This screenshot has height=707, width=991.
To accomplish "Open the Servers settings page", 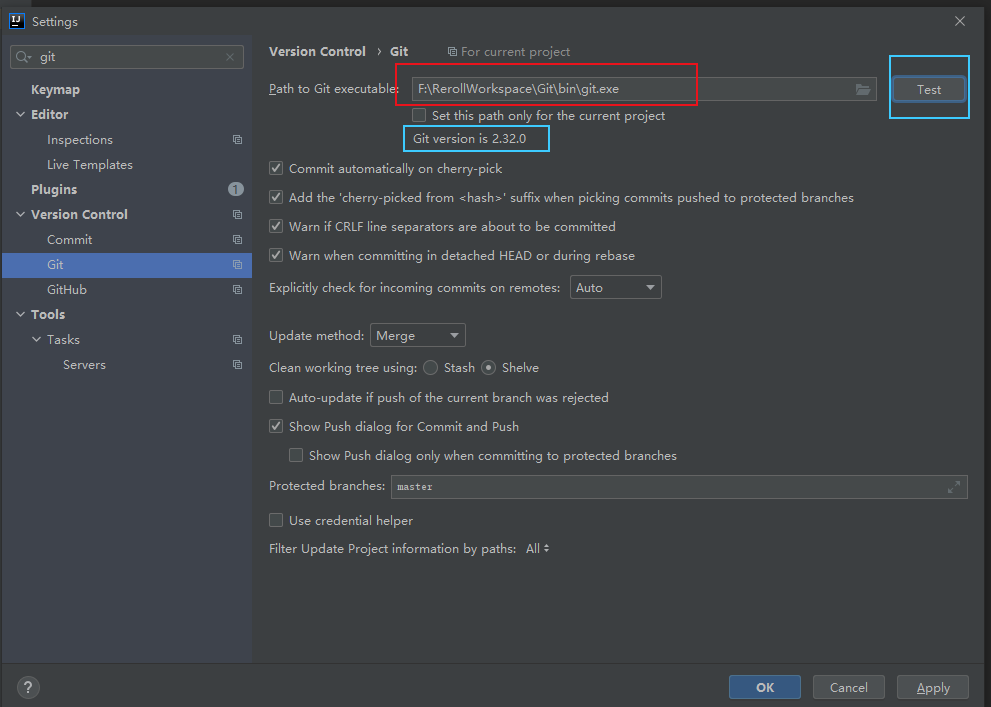I will tap(84, 365).
